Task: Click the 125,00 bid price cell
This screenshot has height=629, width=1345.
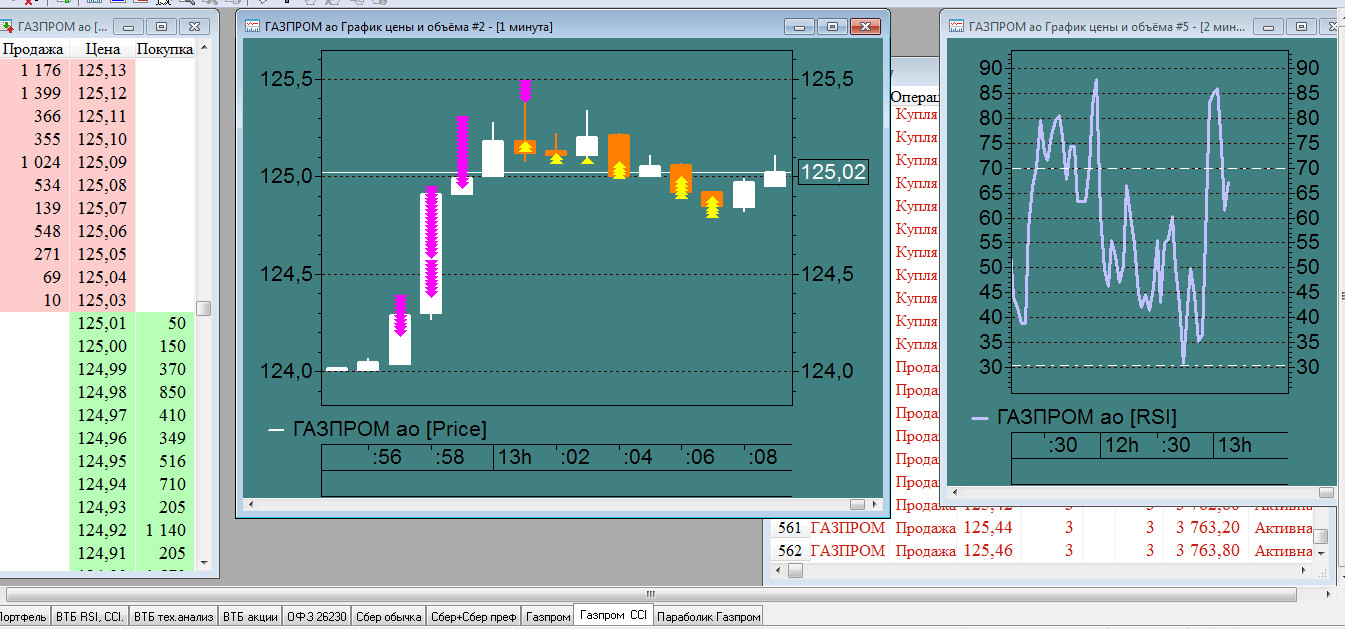Action: point(102,346)
